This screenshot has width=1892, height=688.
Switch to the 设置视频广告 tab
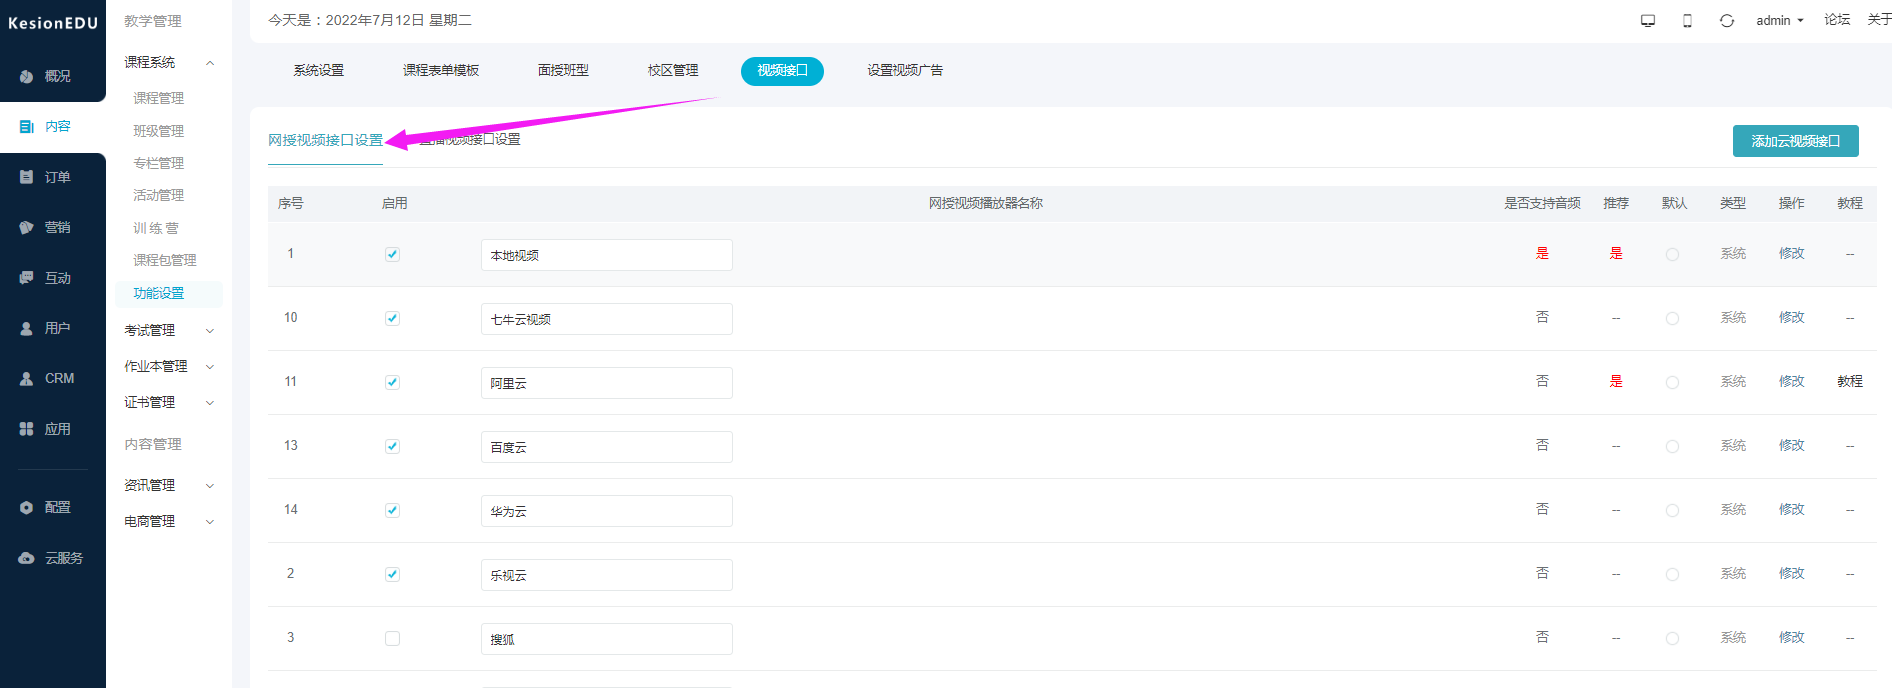905,71
